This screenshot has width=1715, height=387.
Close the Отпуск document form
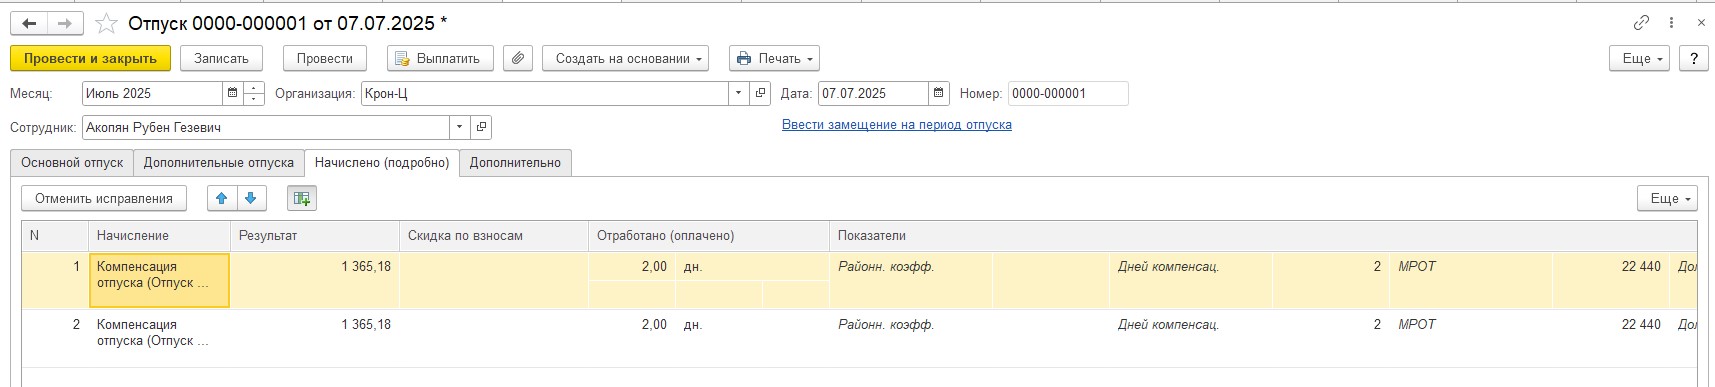click(x=1701, y=22)
